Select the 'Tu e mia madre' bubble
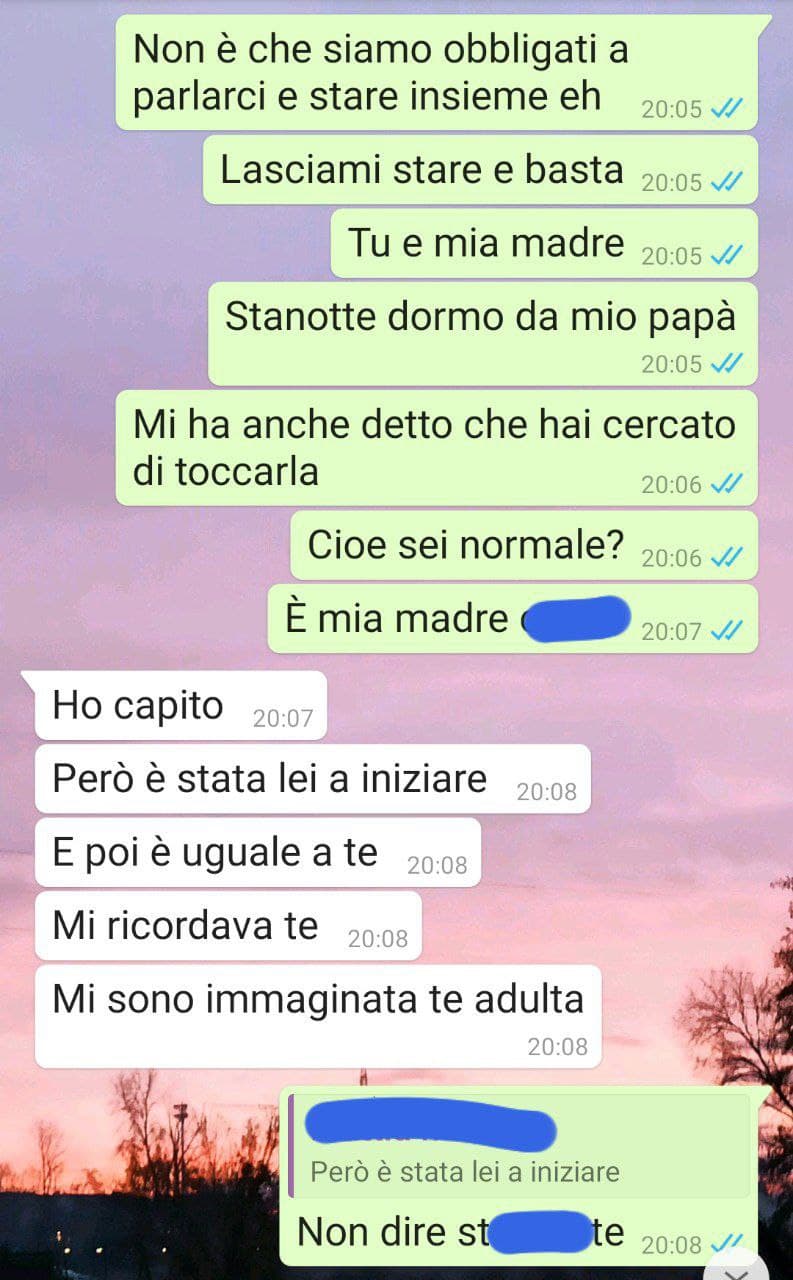Screen dimensions: 793x1280 tap(544, 243)
